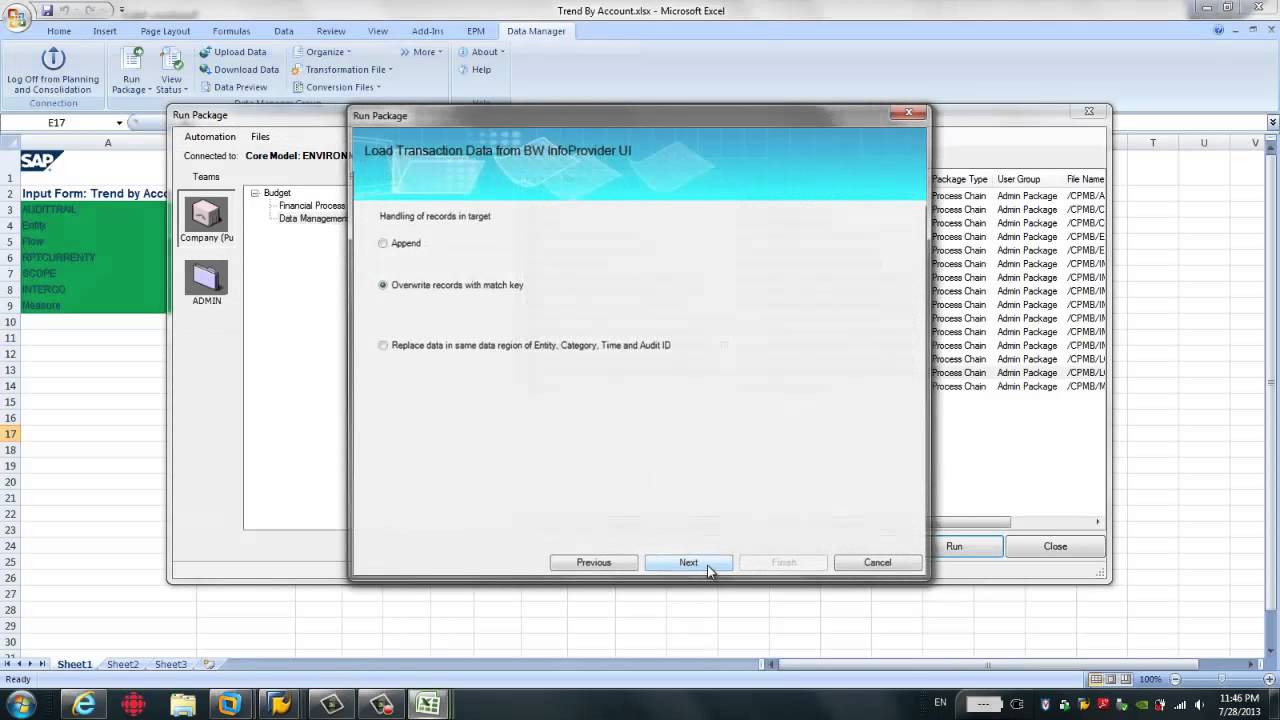The image size is (1280, 720).
Task: Switch to the Home ribbon tab
Action: click(59, 31)
